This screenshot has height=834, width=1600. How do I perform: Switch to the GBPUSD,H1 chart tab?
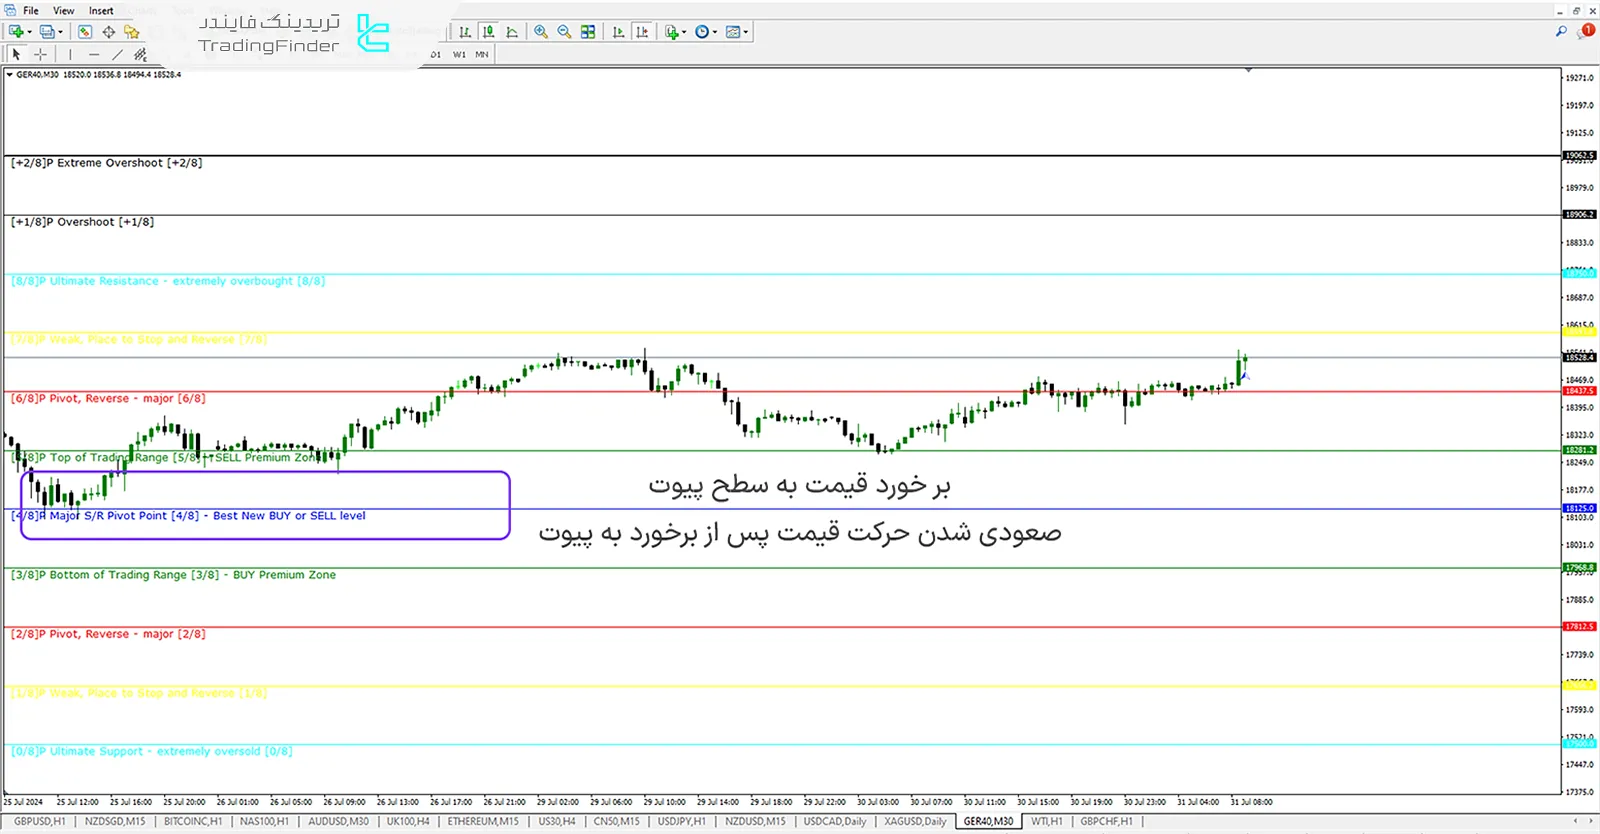pyautogui.click(x=40, y=822)
